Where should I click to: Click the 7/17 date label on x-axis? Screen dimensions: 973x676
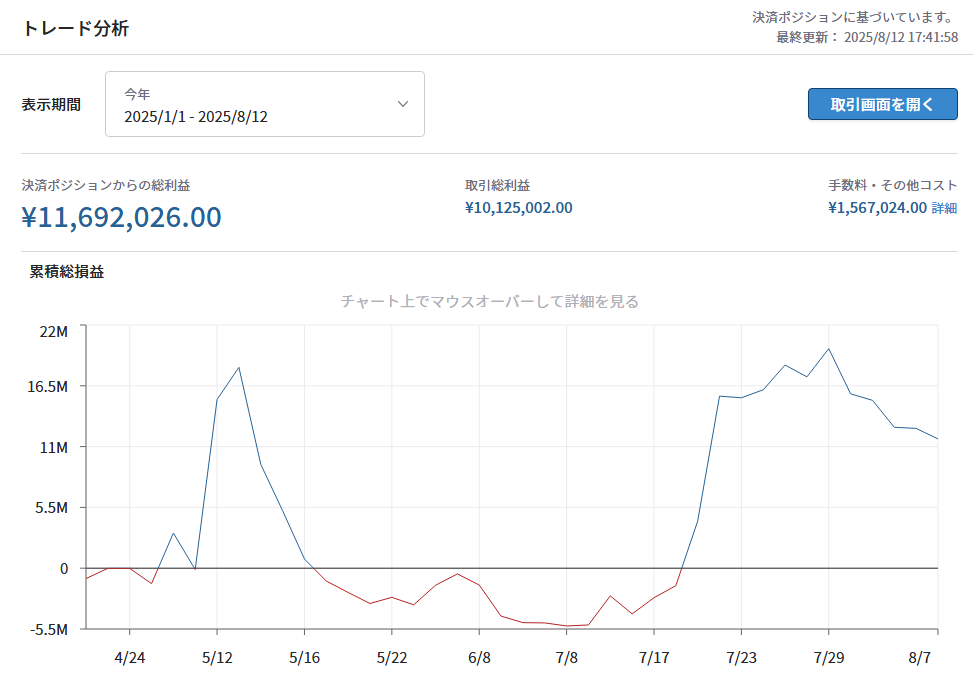coord(654,657)
